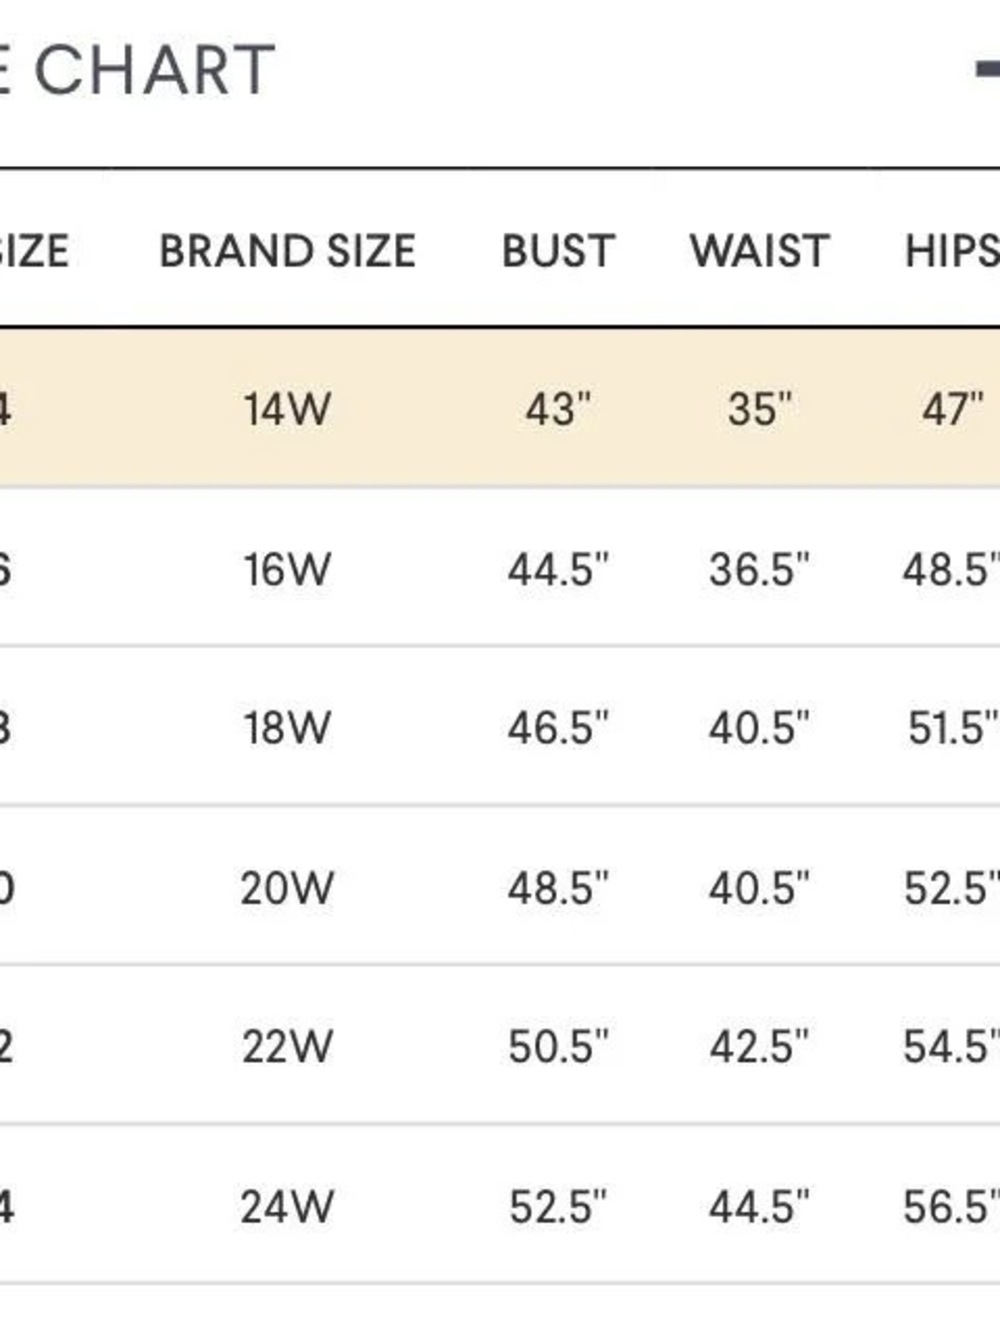
Task: Click the CHART heading text
Action: (155, 70)
